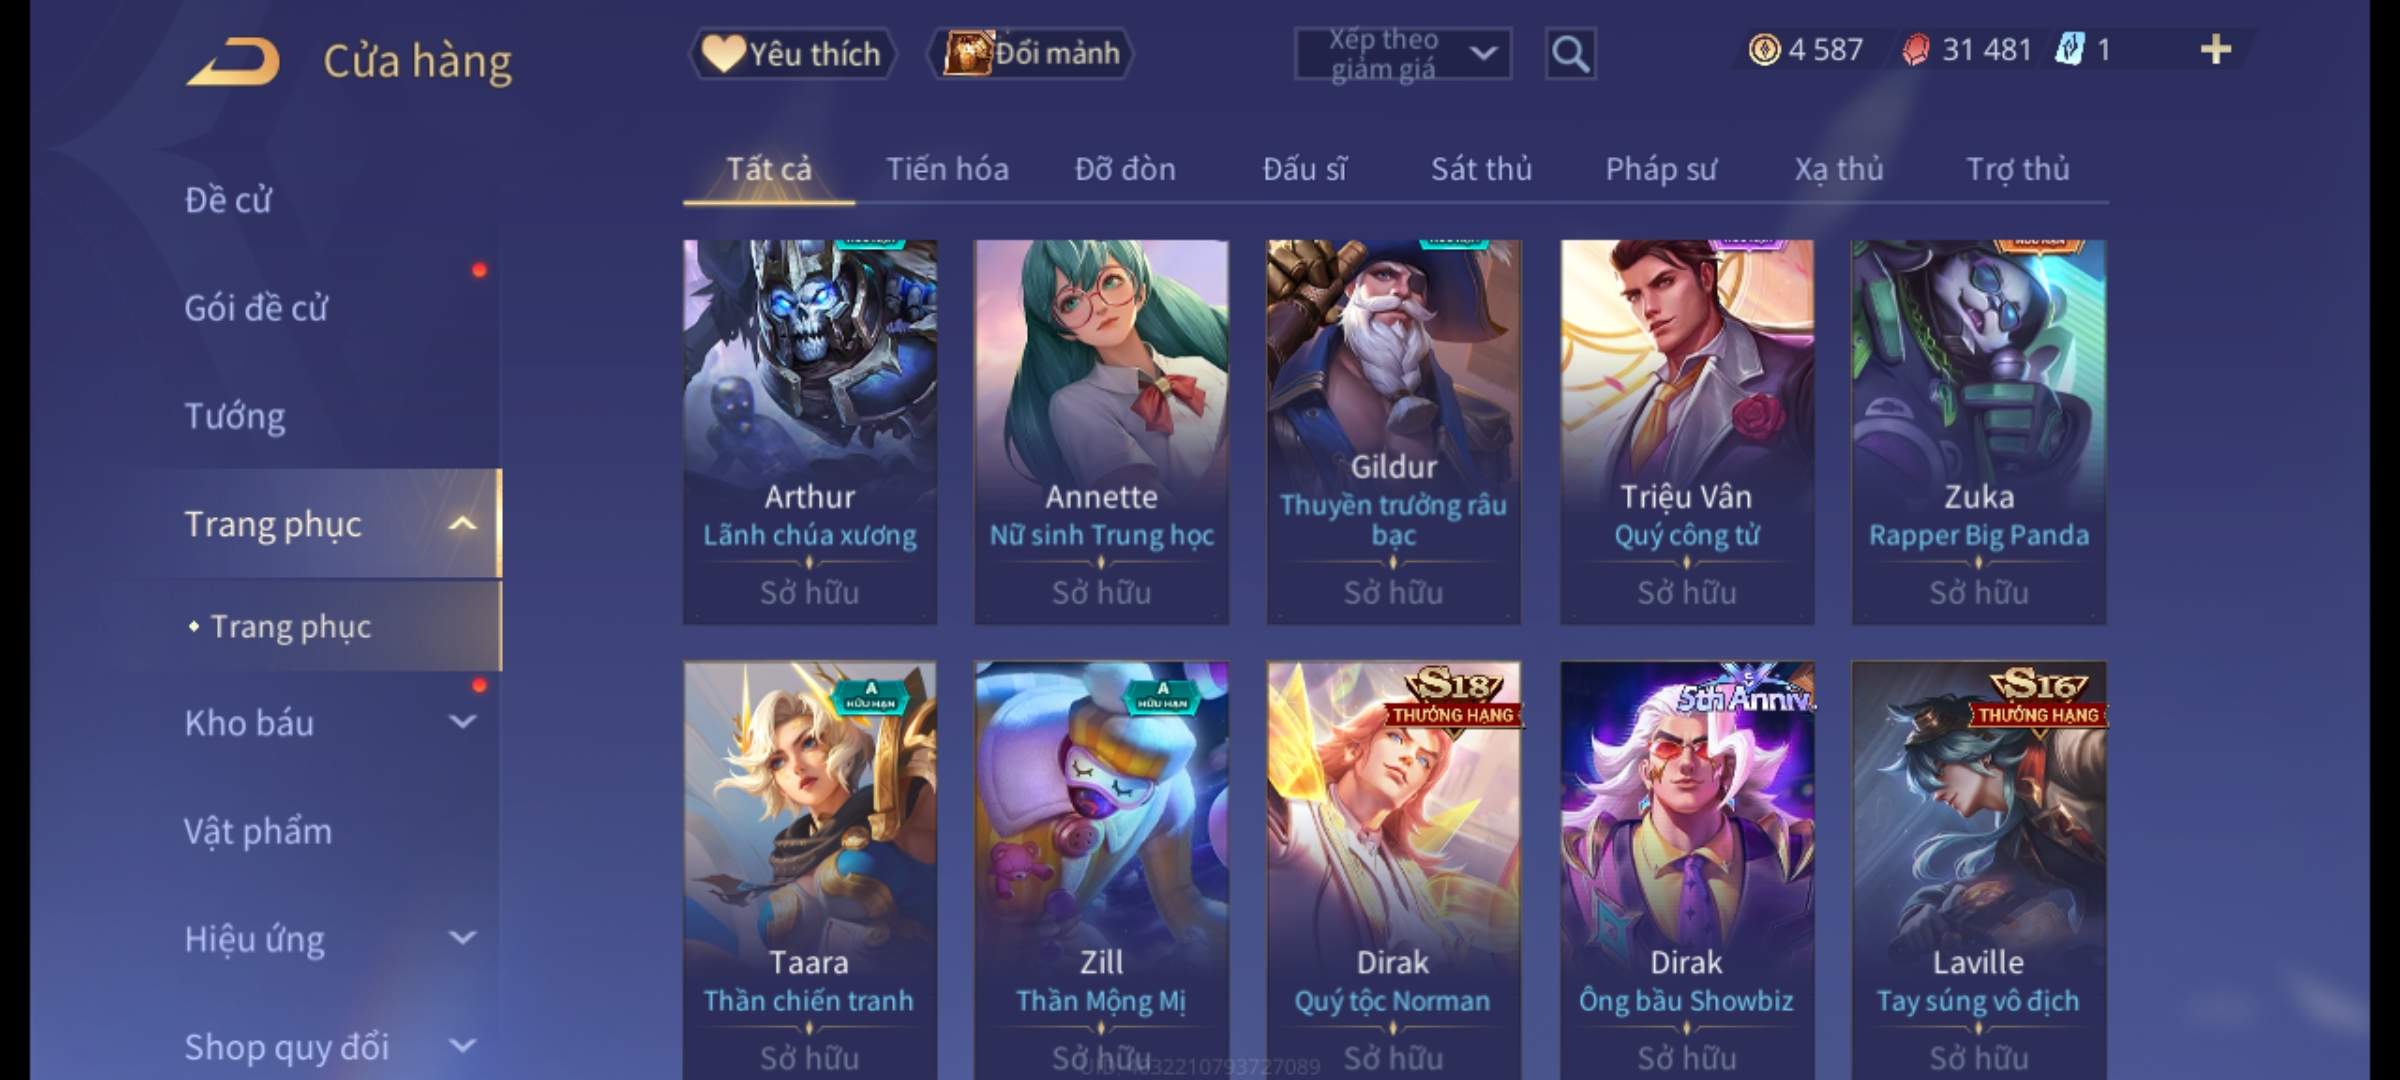Switch to the Pháp sư tab
The width and height of the screenshot is (2400, 1080).
1660,169
